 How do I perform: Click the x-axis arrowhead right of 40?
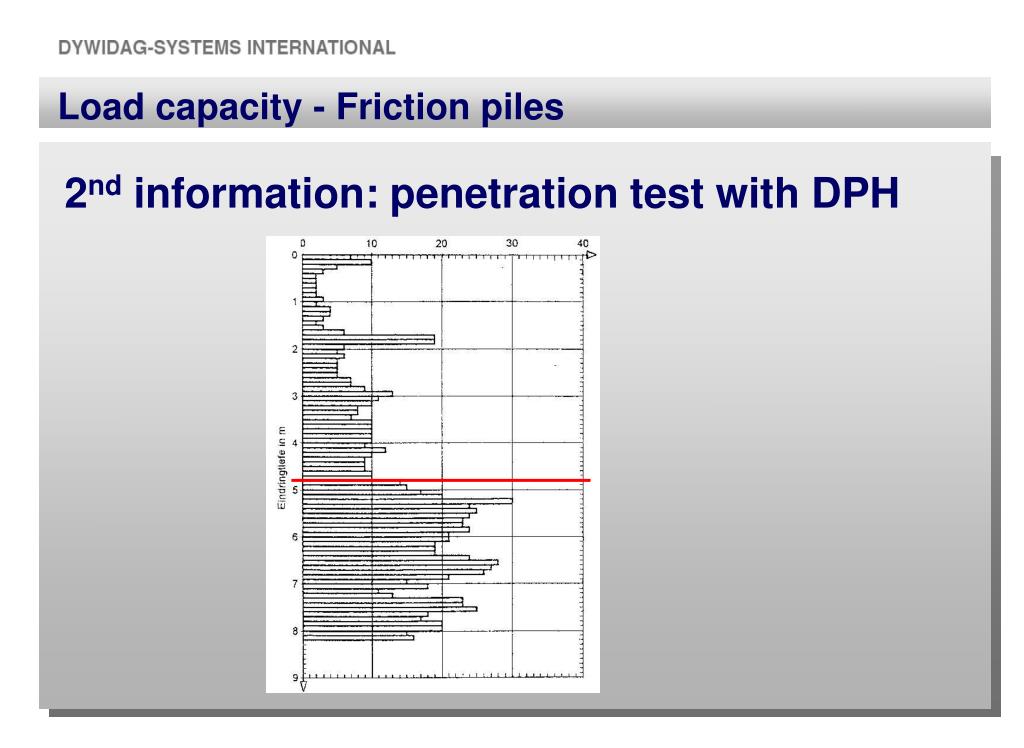coord(590,255)
